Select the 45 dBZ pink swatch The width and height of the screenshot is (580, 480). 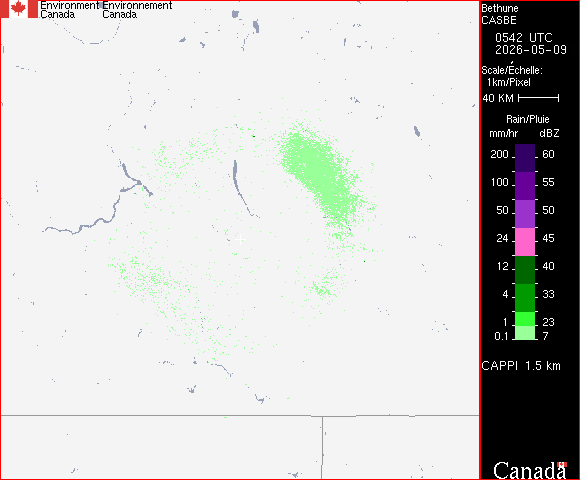525,242
